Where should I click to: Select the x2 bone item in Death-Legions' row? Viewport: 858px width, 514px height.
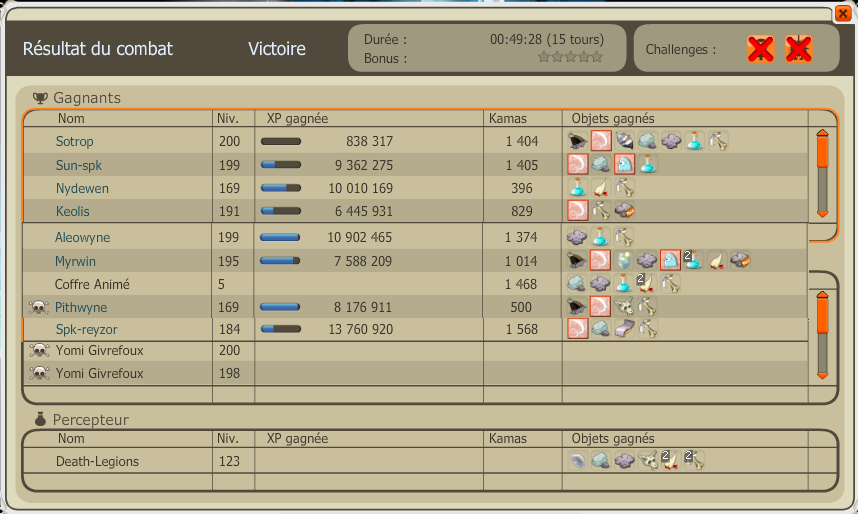click(694, 461)
